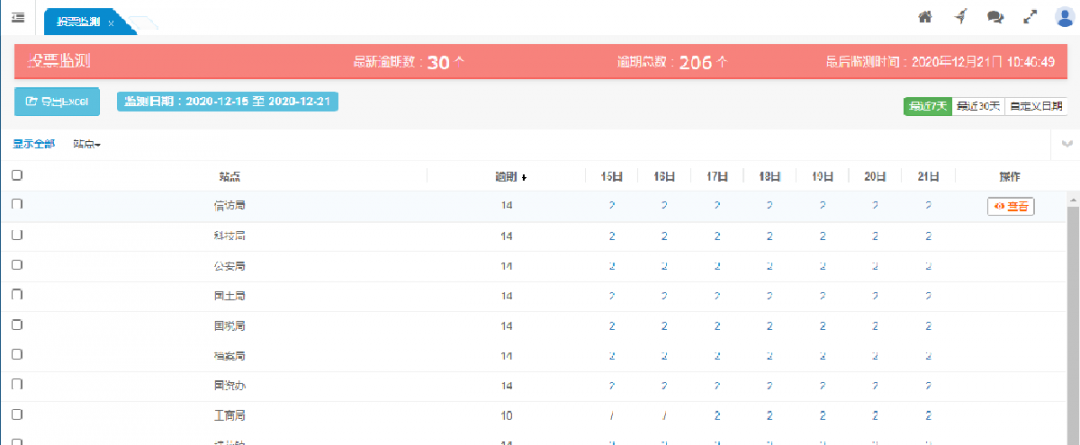Select the 最近7天 range button
Viewport: 1080px width, 445px height.
coord(927,106)
